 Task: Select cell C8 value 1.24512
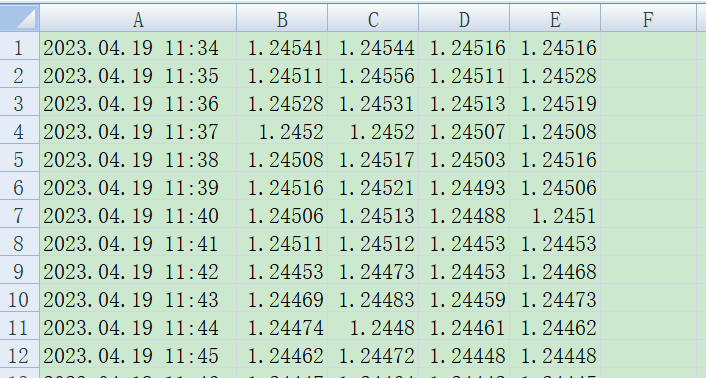(x=373, y=242)
